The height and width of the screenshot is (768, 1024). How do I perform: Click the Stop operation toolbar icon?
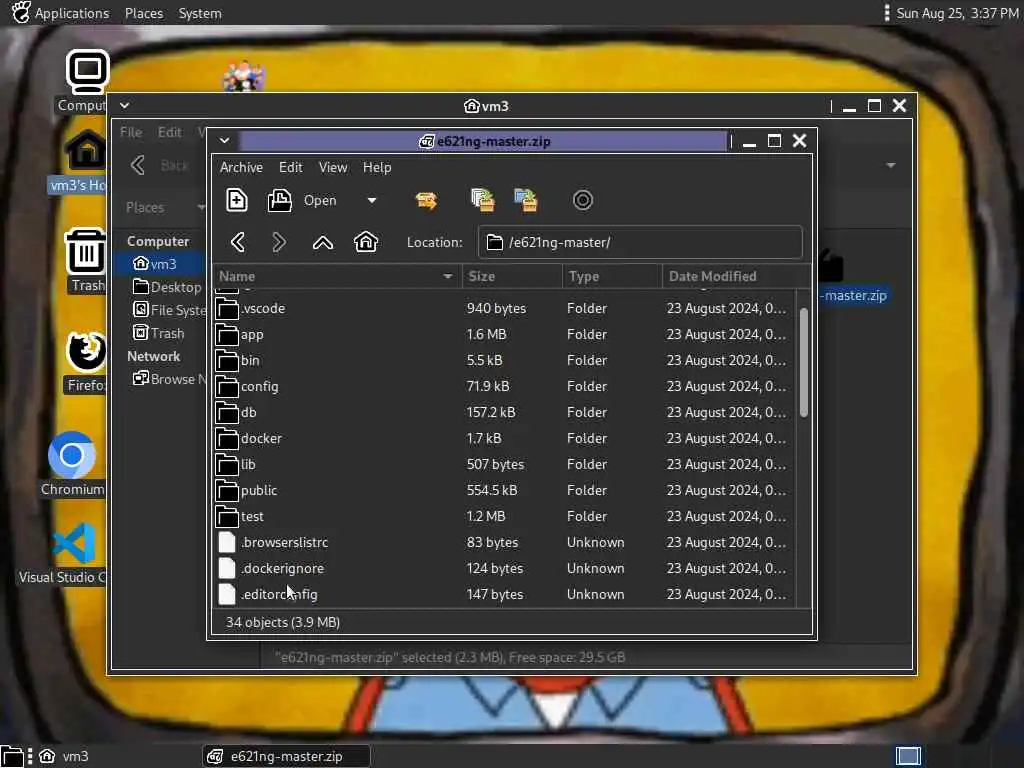[x=583, y=200]
